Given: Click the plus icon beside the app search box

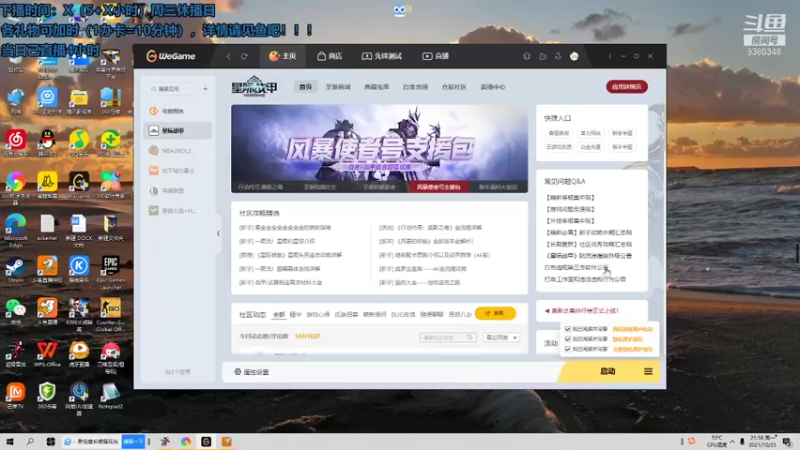Looking at the screenshot, I should point(205,89).
